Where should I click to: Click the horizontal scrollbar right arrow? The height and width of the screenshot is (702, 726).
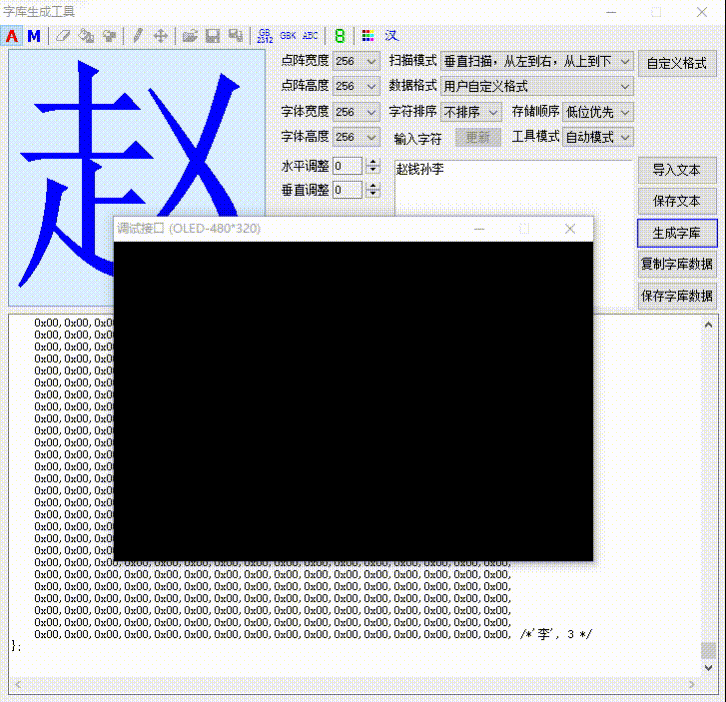[x=692, y=684]
